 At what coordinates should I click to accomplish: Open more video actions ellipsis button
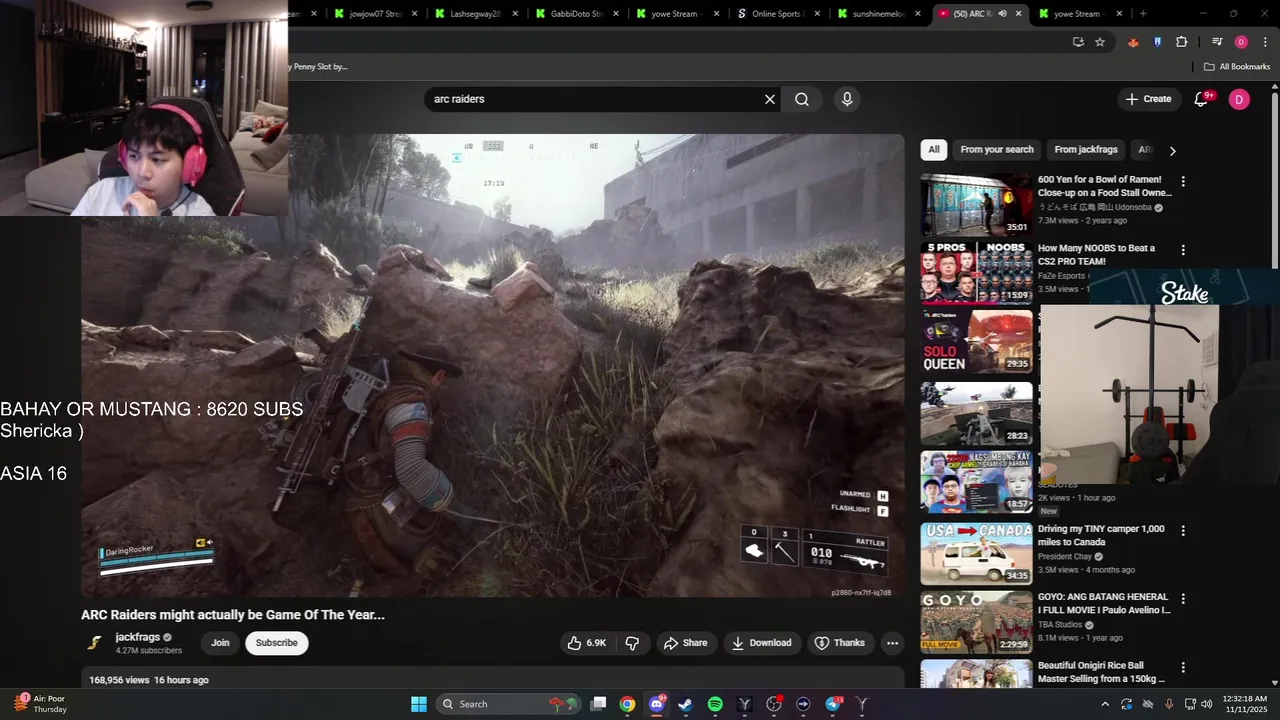pyautogui.click(x=892, y=643)
